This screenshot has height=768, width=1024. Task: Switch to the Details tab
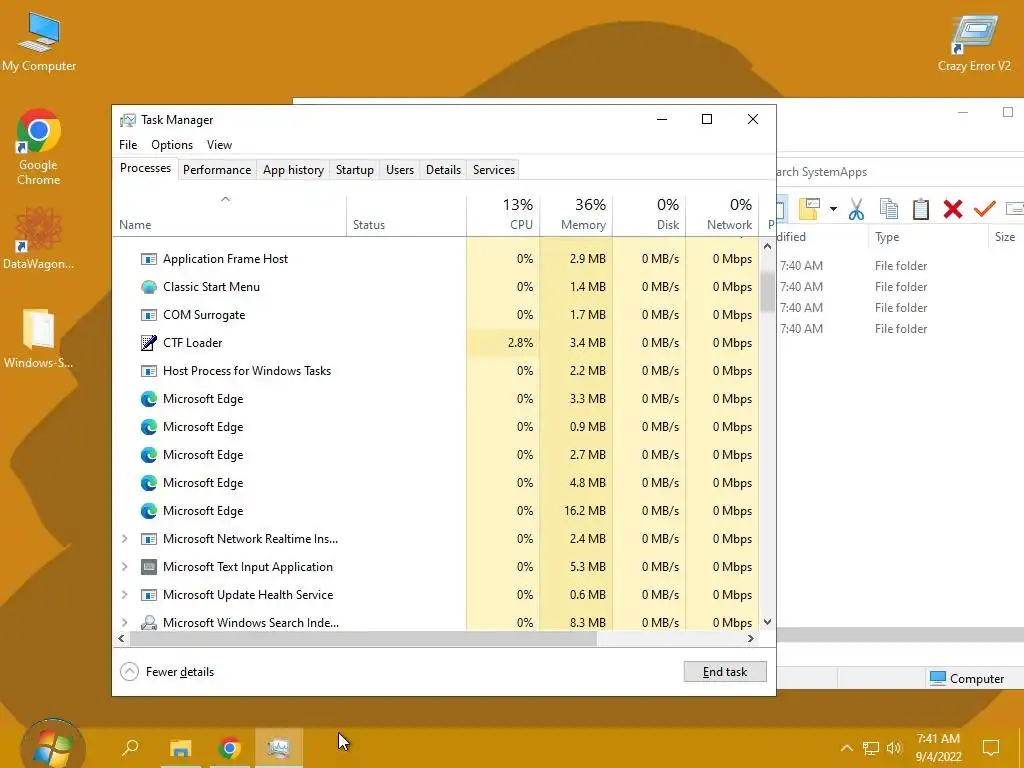(443, 170)
